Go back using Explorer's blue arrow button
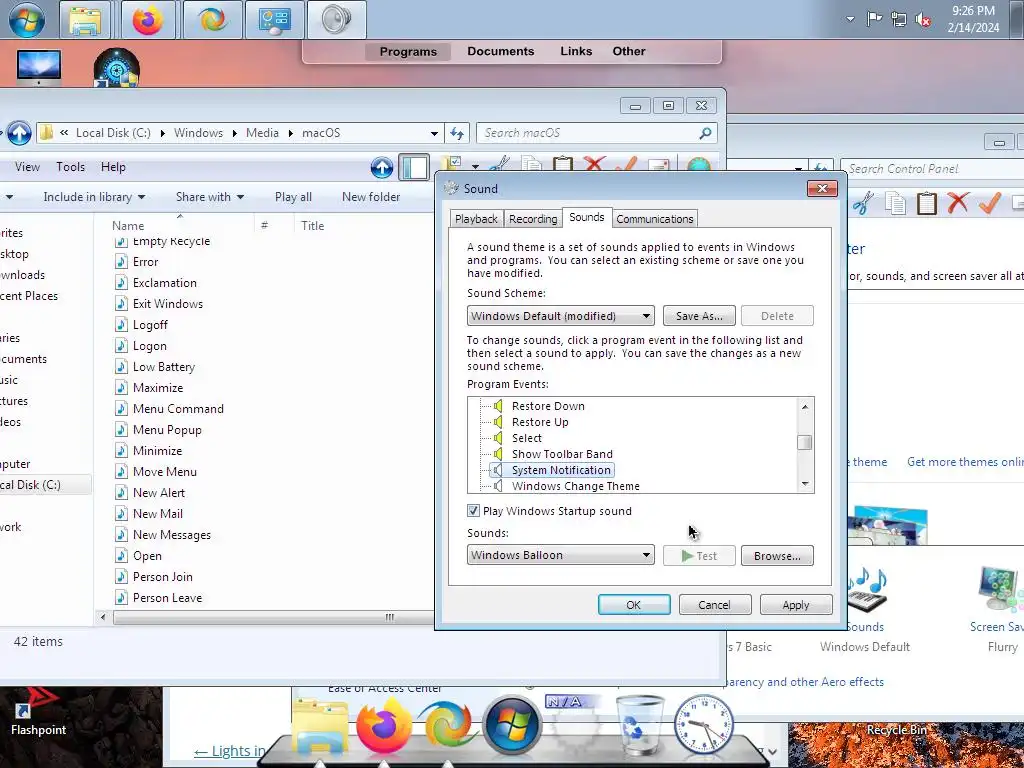The width and height of the screenshot is (1024, 768). pyautogui.click(x=19, y=133)
